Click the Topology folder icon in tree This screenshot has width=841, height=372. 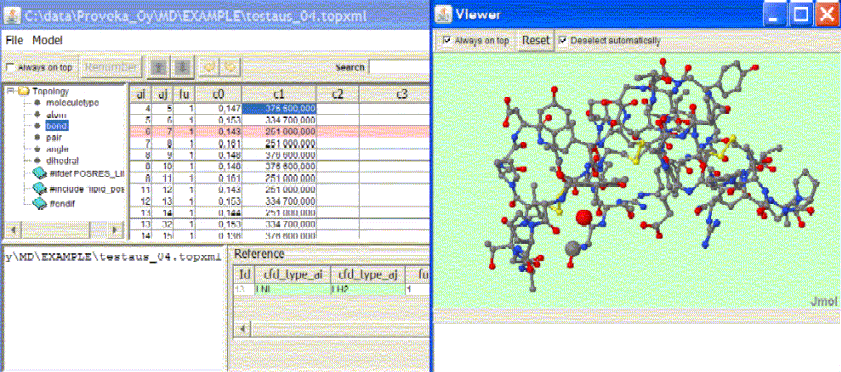coord(23,91)
